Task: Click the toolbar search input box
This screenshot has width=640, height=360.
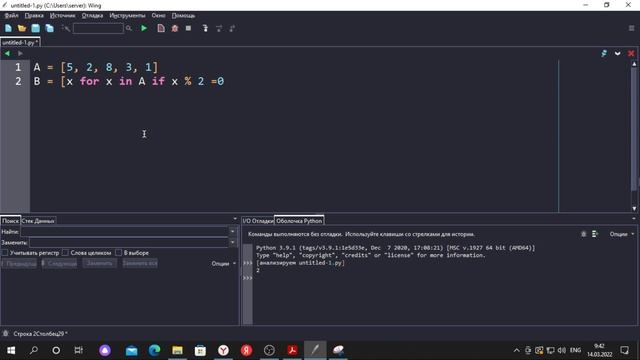Action: (x=98, y=28)
